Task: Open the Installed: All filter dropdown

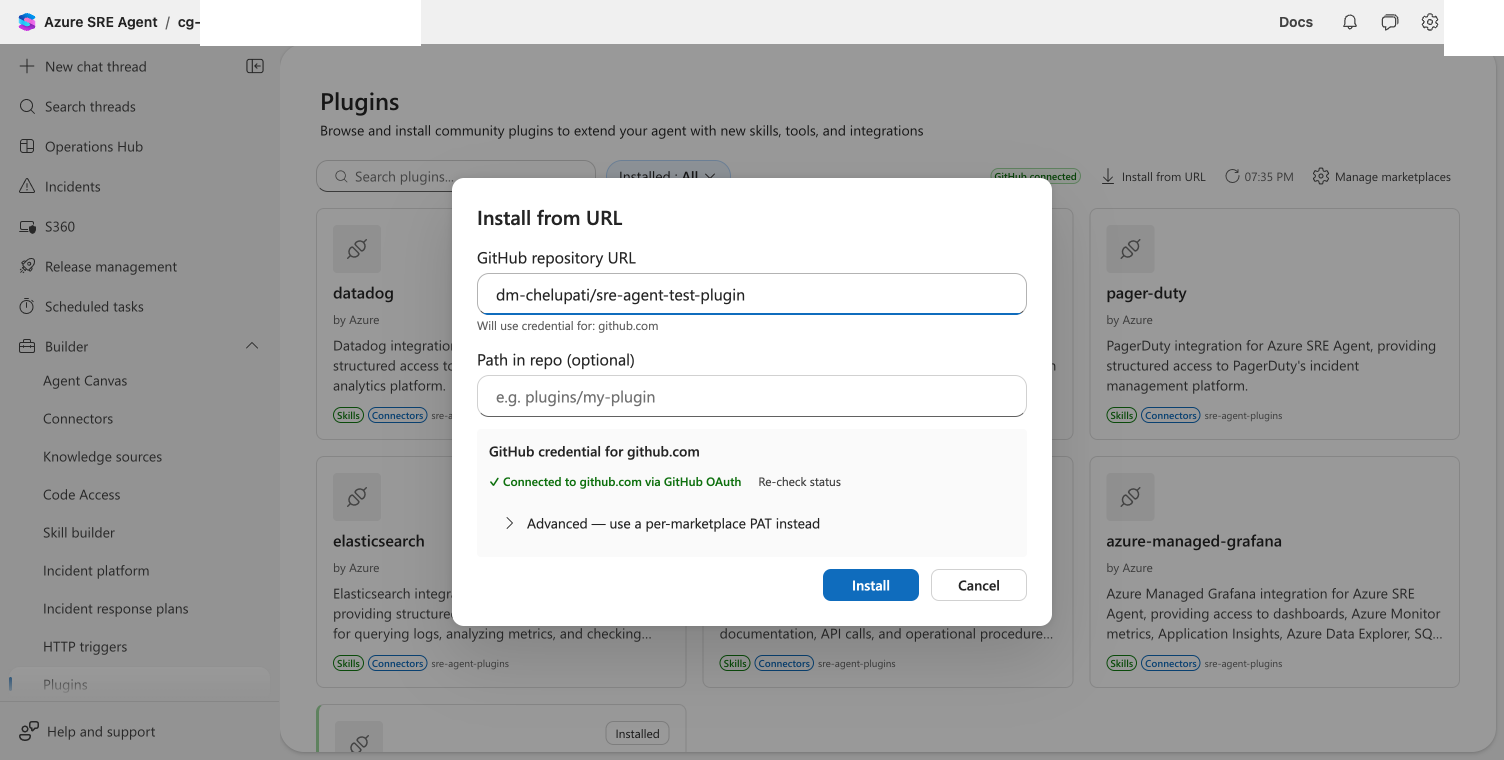Action: coord(668,176)
